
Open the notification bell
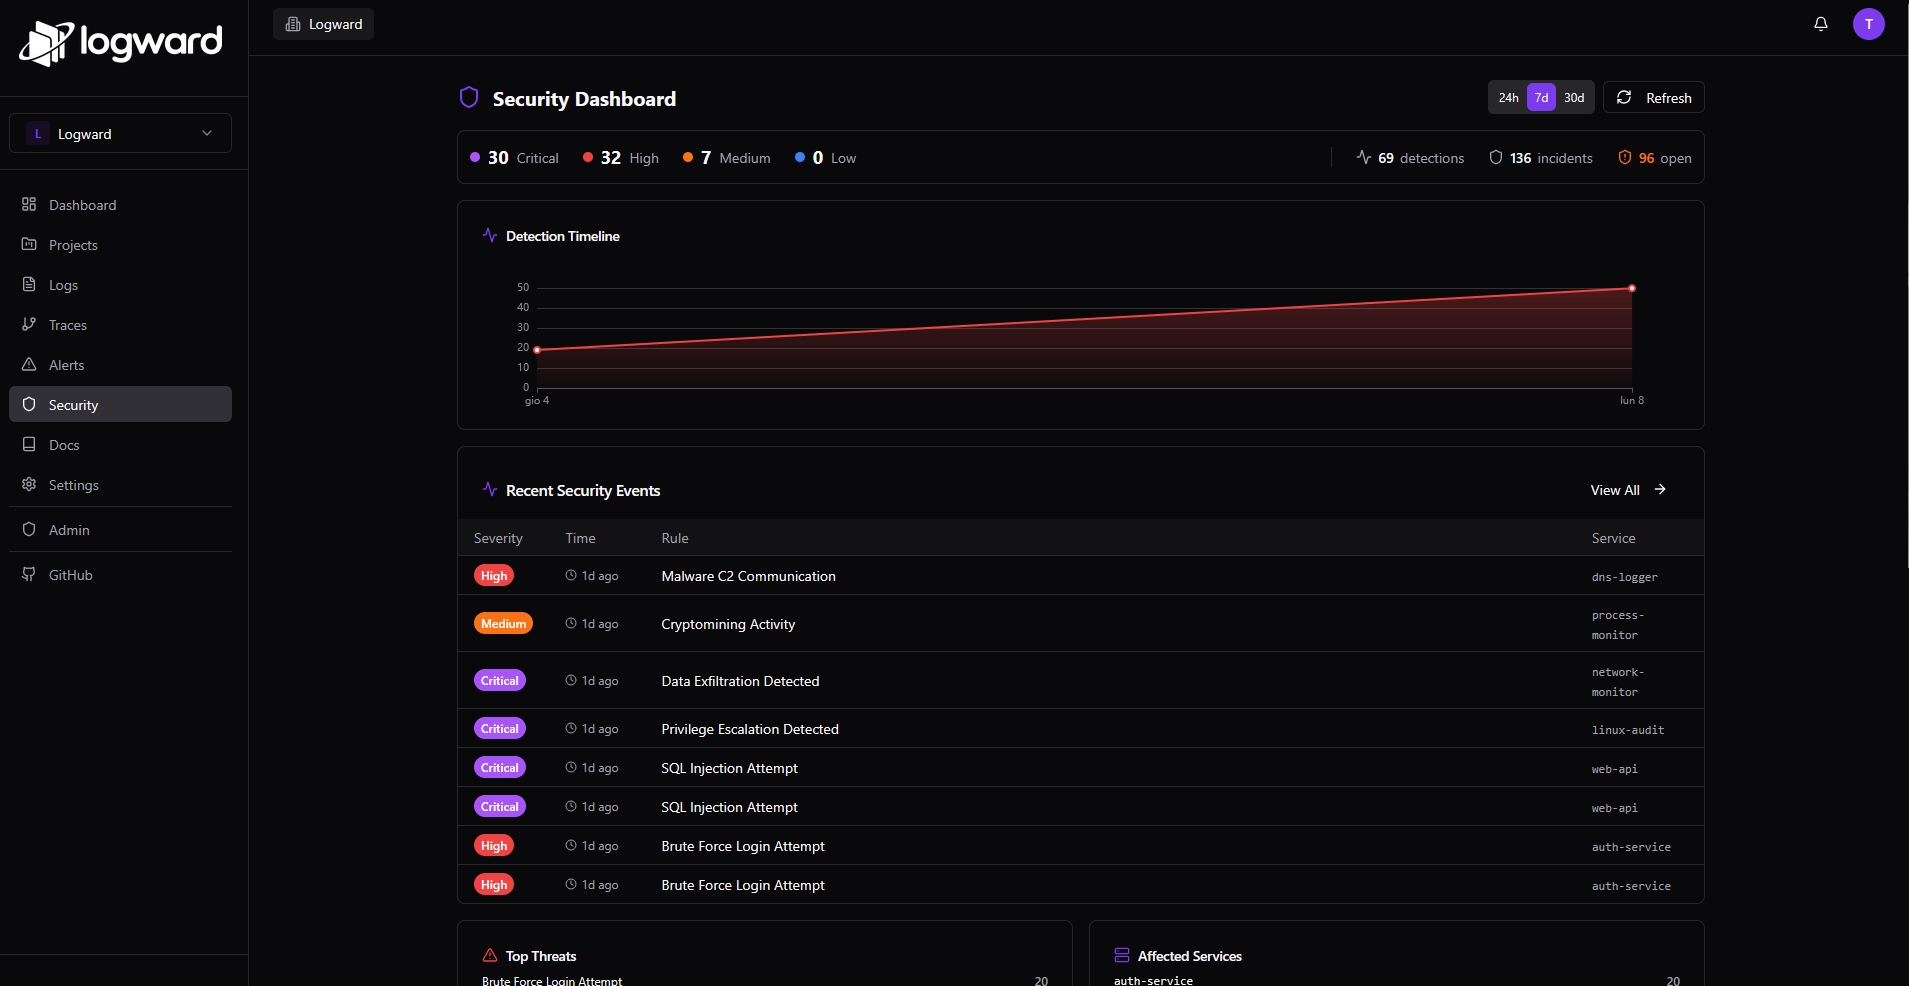[1820, 24]
